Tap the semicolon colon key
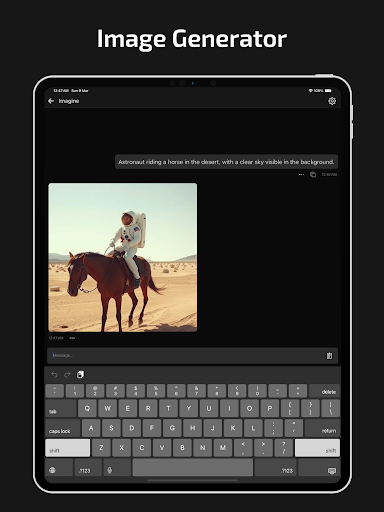Viewport: 384px width, 512px height. coord(274,428)
